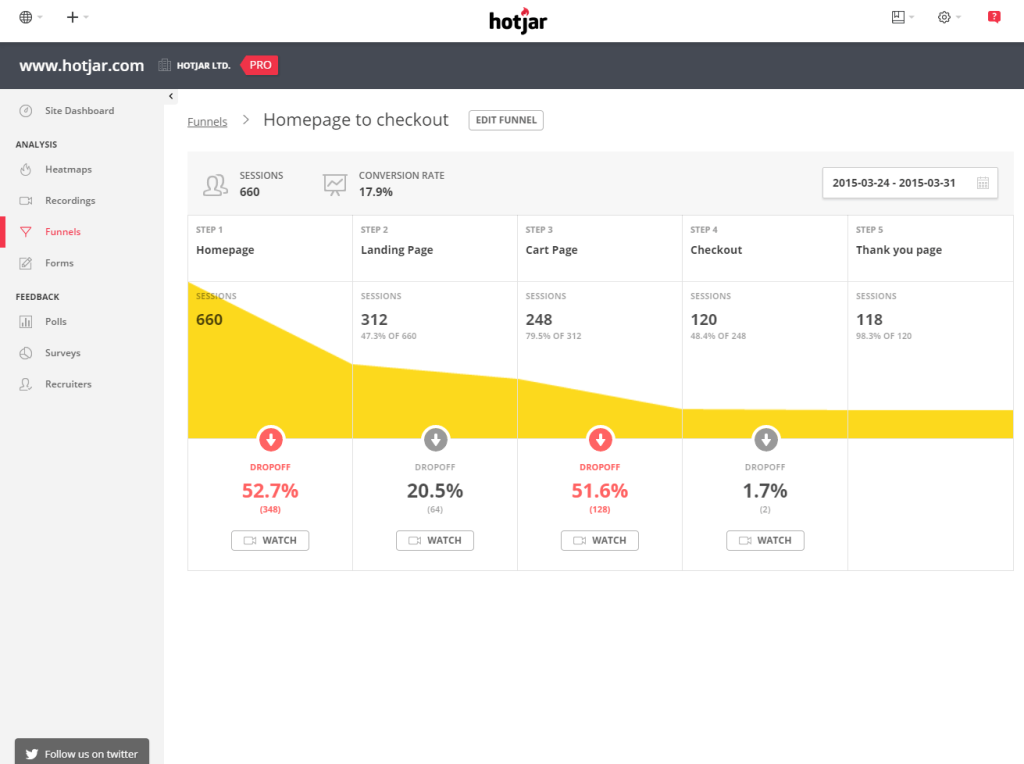The image size is (1024, 764).
Task: Click the Follow us on Twitter button
Action: 82,753
